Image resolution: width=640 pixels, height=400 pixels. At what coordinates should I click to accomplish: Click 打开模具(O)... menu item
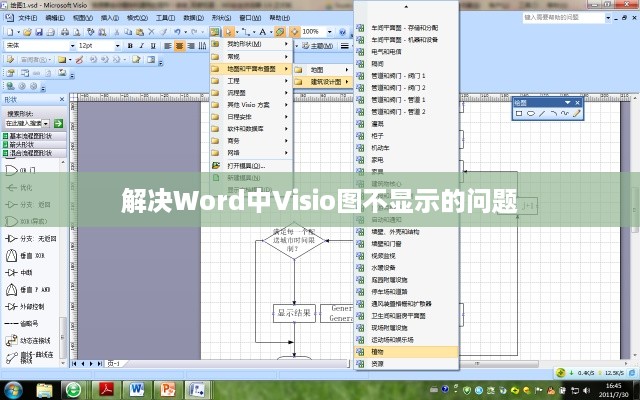tap(251, 166)
